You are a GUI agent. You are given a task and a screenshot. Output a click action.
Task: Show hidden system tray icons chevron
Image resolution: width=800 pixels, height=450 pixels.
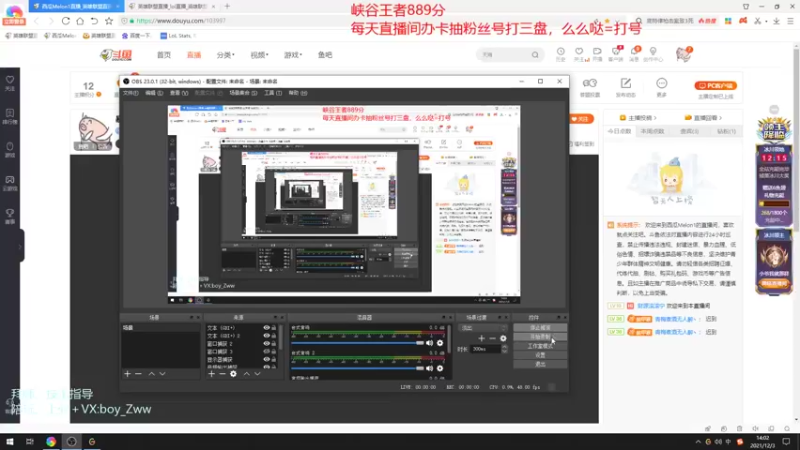[x=698, y=442]
